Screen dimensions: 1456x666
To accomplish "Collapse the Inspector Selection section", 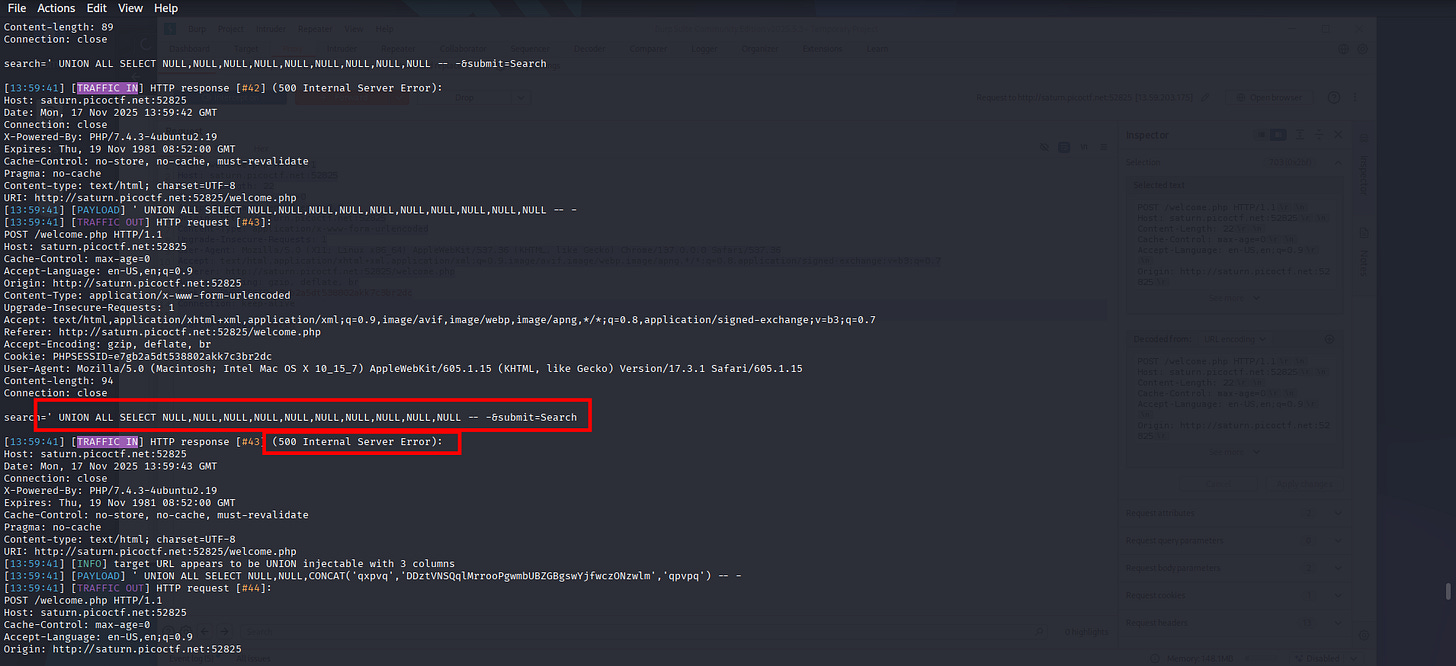I will point(1336,161).
